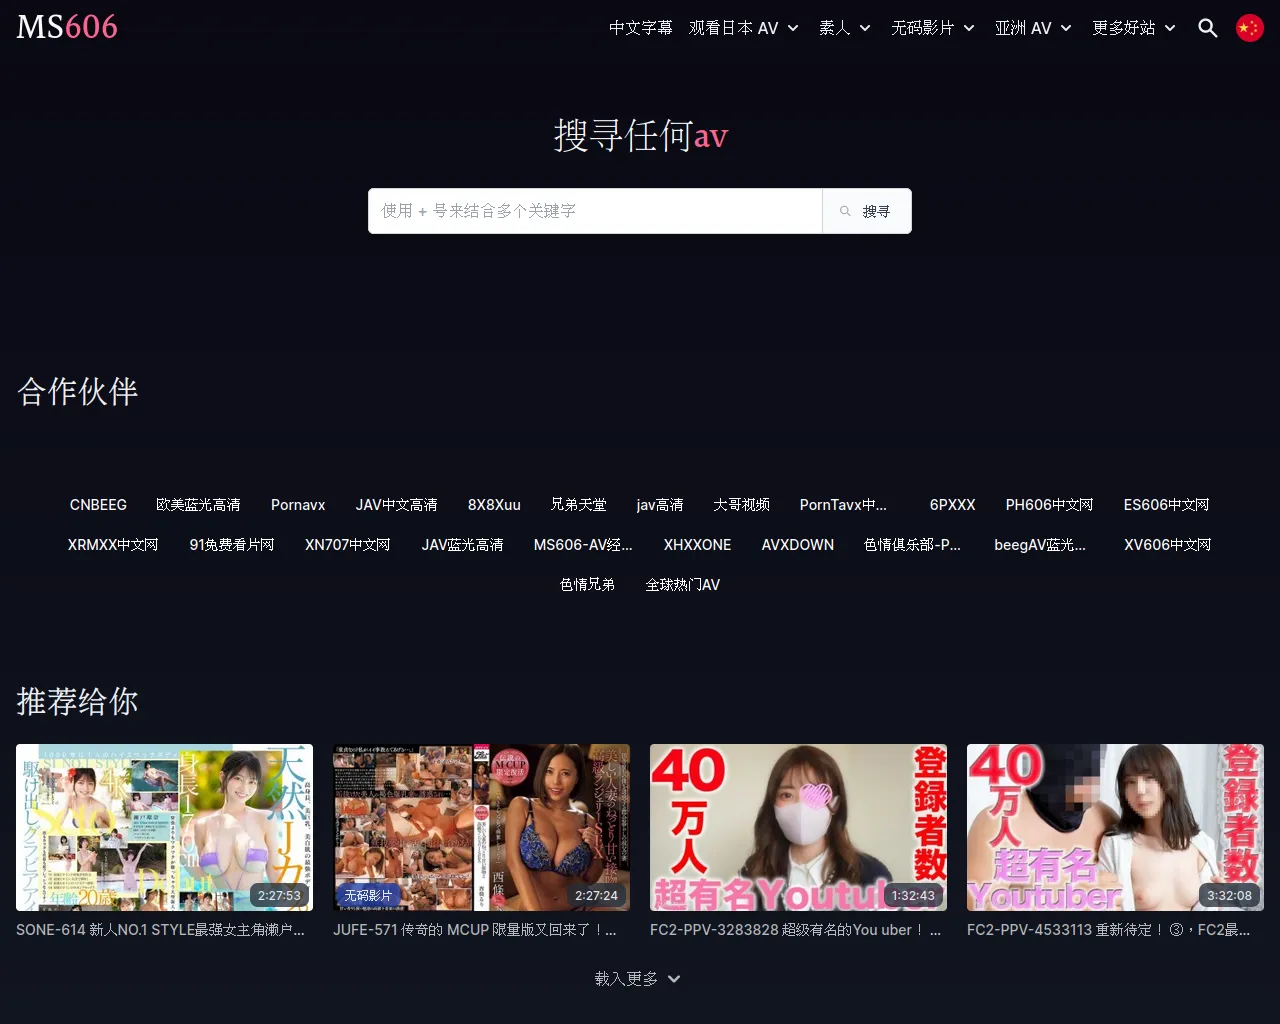Open the JAV蓝光高清 partner link
The height and width of the screenshot is (1024, 1280).
[462, 545]
